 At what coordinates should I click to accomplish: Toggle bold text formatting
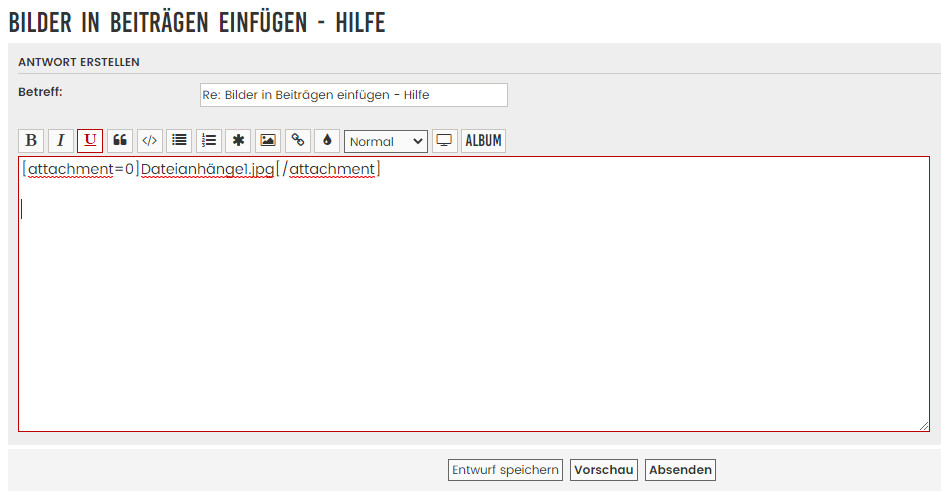(x=31, y=141)
